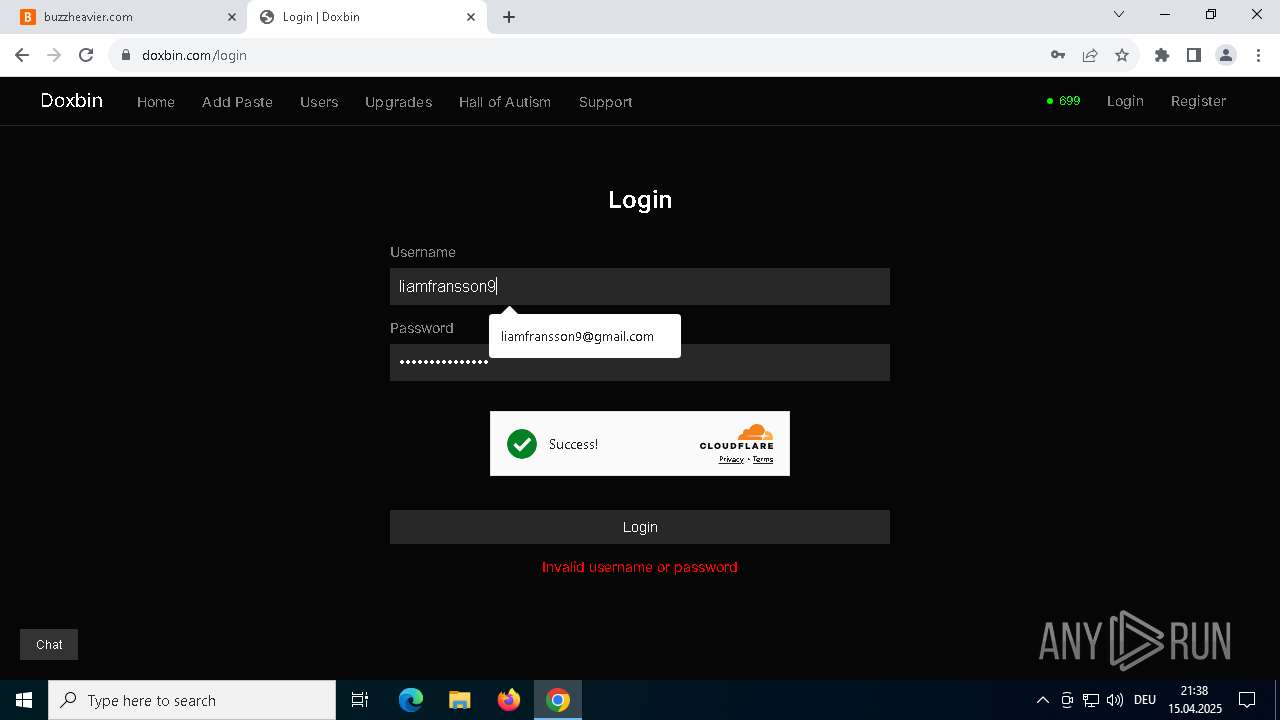
Task: Close the buzzheavier.com tab
Action: click(x=232, y=17)
